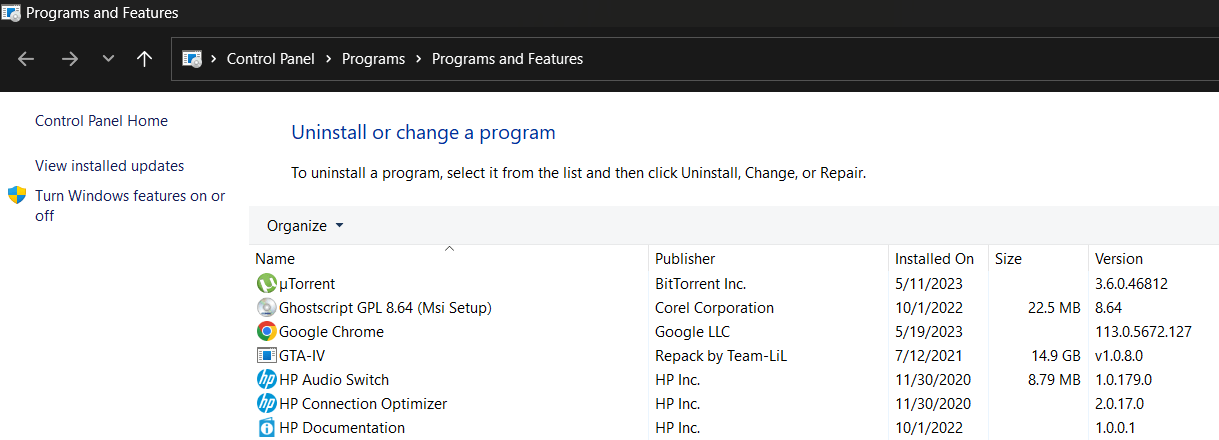Click the Google Chrome icon
Image resolution: width=1219 pixels, height=440 pixels.
coord(266,332)
